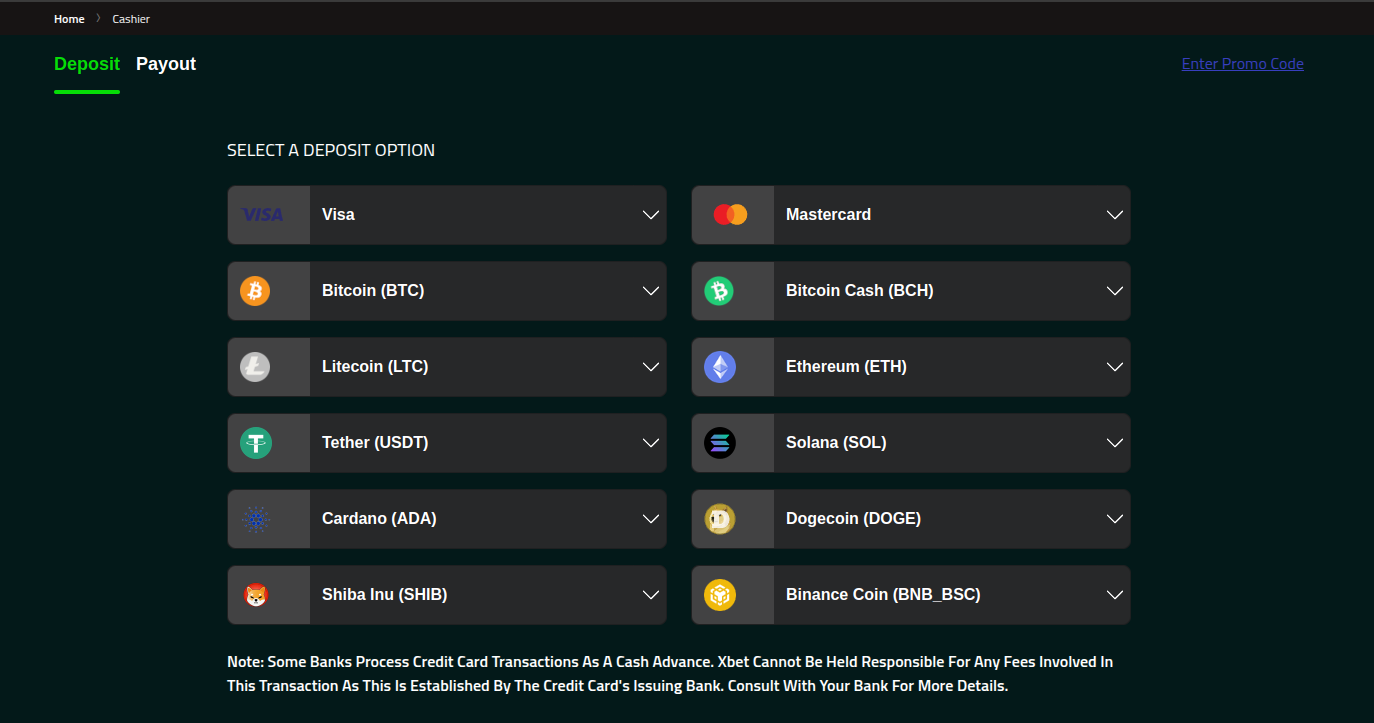The height and width of the screenshot is (723, 1374).
Task: Click the Shiba Inu dog icon
Action: pyautogui.click(x=255, y=595)
